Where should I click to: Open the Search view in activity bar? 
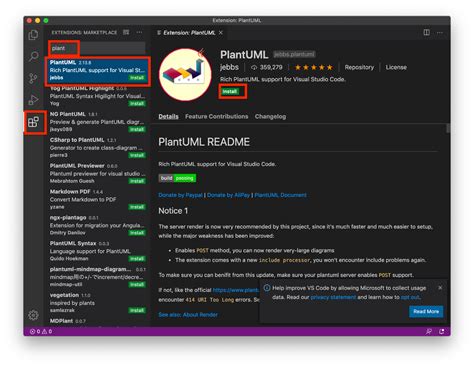click(33, 56)
